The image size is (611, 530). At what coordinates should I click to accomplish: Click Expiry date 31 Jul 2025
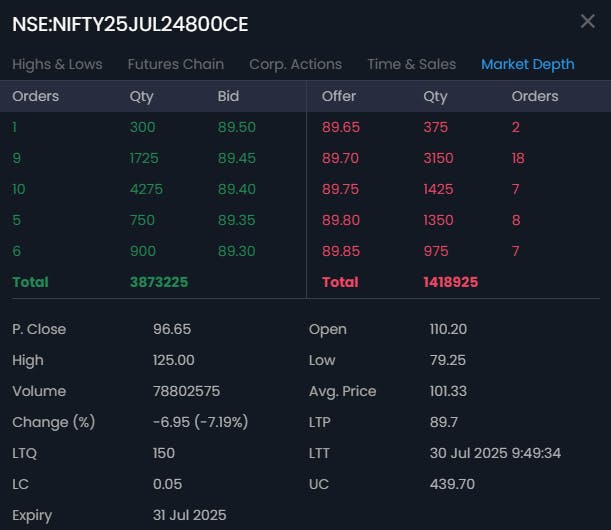tap(190, 515)
